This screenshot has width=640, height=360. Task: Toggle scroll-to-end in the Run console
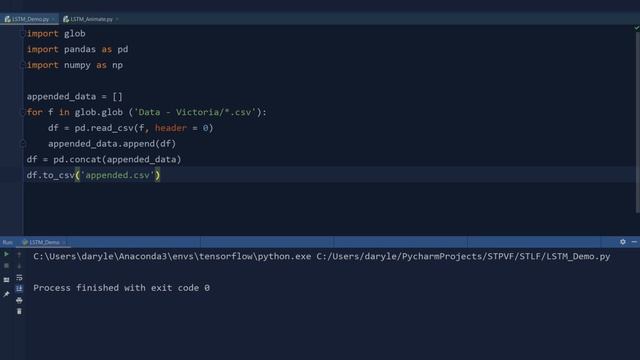(19, 289)
